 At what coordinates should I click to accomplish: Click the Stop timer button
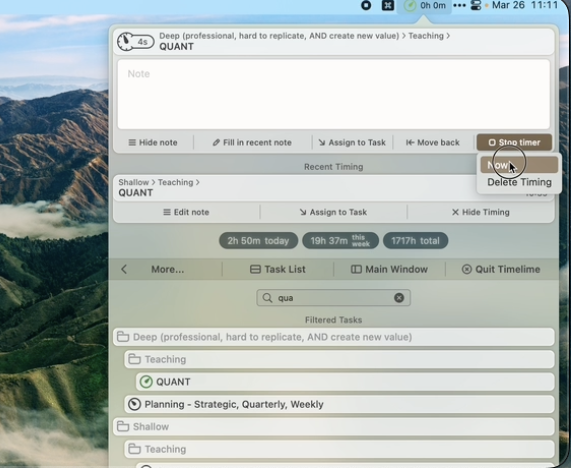pyautogui.click(x=514, y=142)
